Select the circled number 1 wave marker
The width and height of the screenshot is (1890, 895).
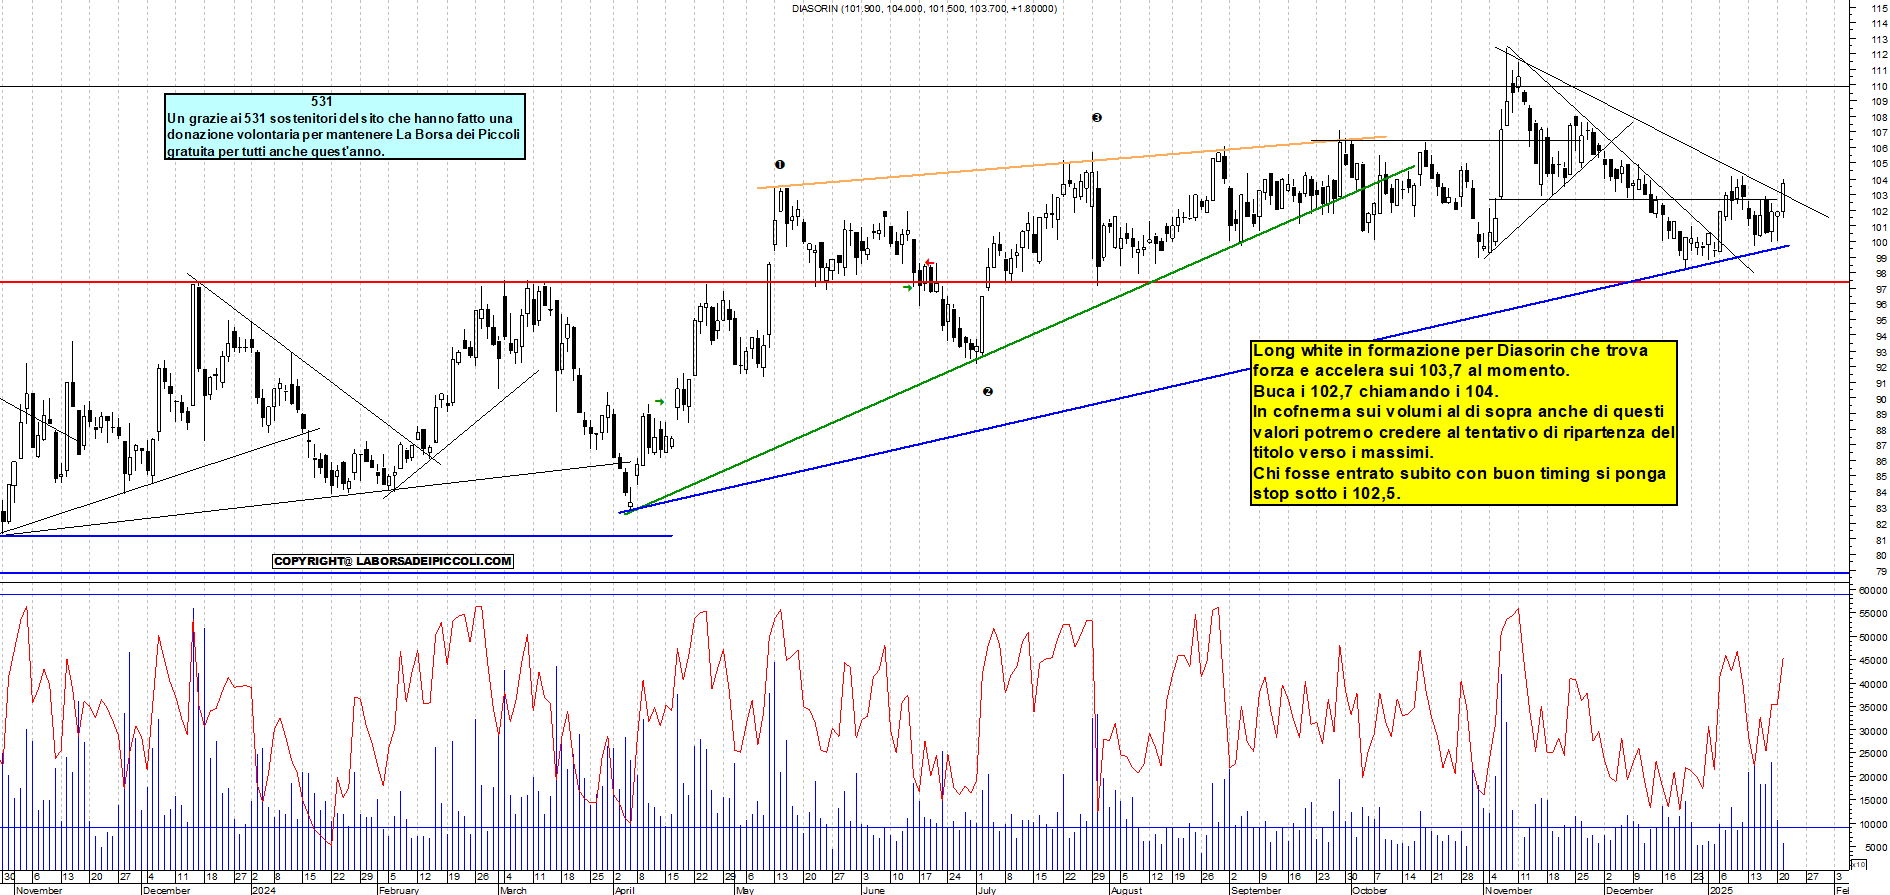coord(780,164)
